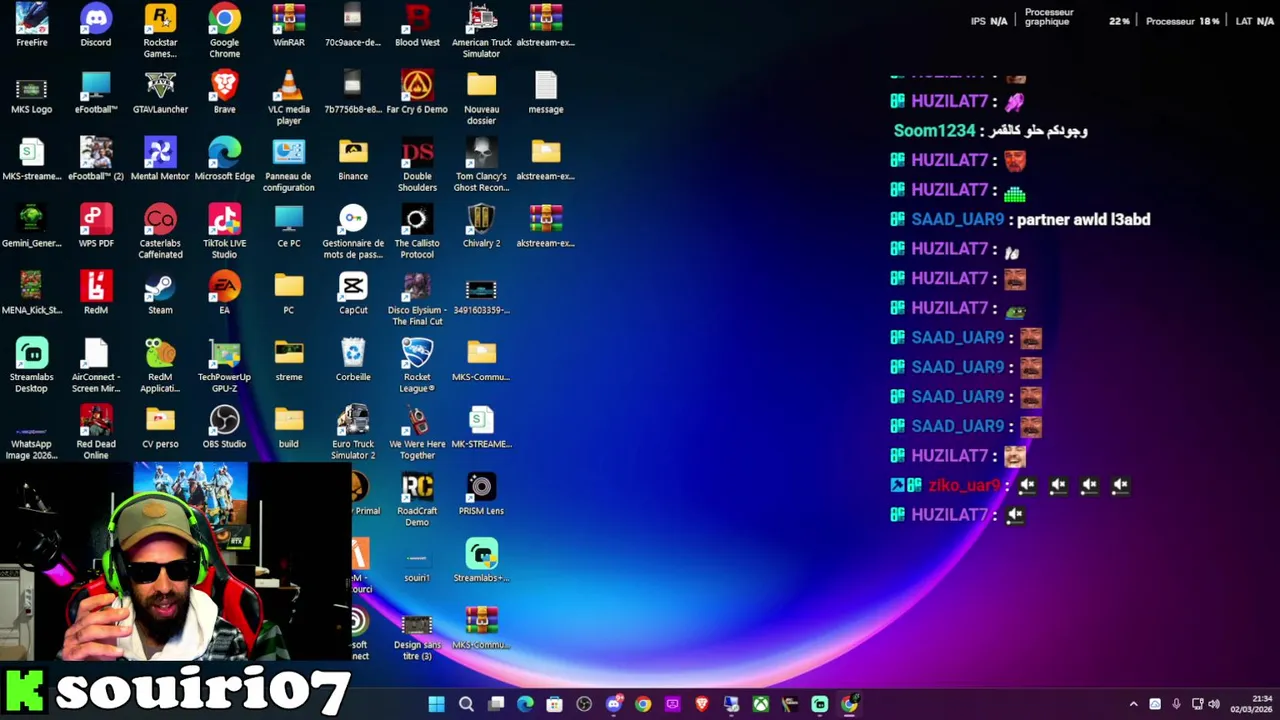
Task: Open Red Dead Online desktop shortcut
Action: (96, 432)
